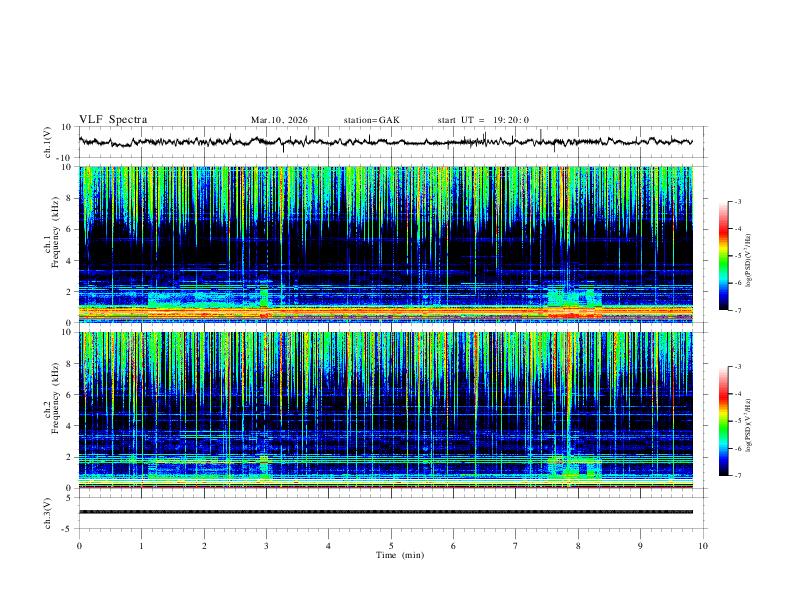The width and height of the screenshot is (792, 612).
Task: Select the "start UT = 19:20:0" header text
Action: tap(483, 120)
